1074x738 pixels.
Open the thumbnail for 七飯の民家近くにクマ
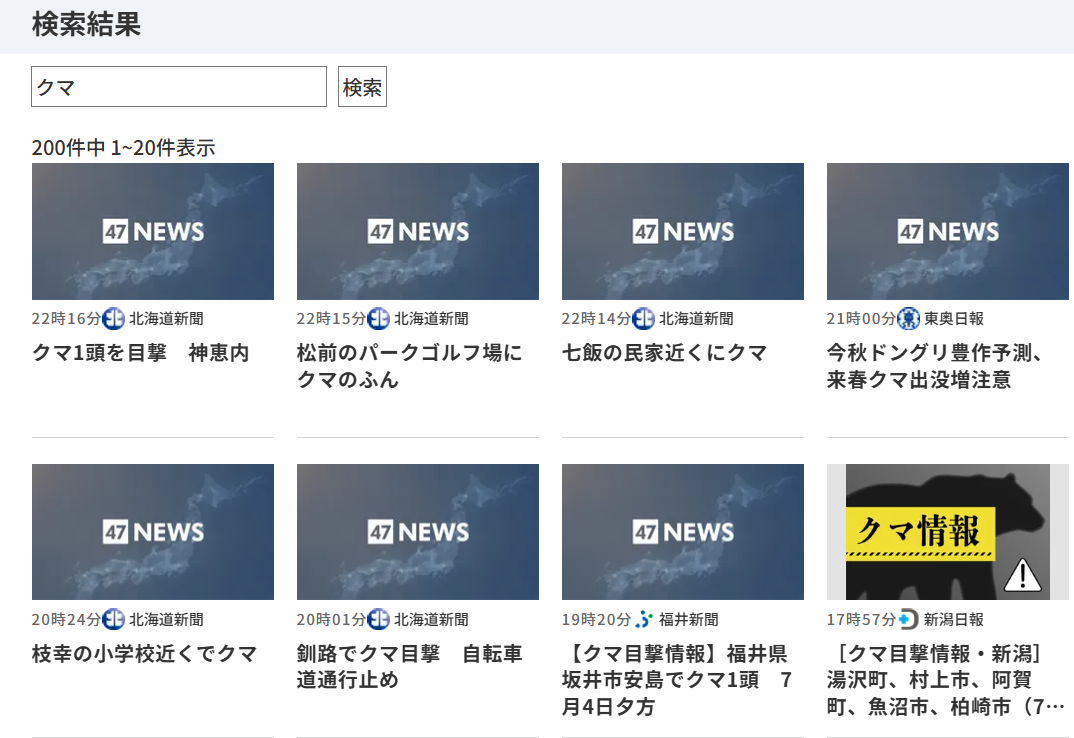tap(683, 232)
